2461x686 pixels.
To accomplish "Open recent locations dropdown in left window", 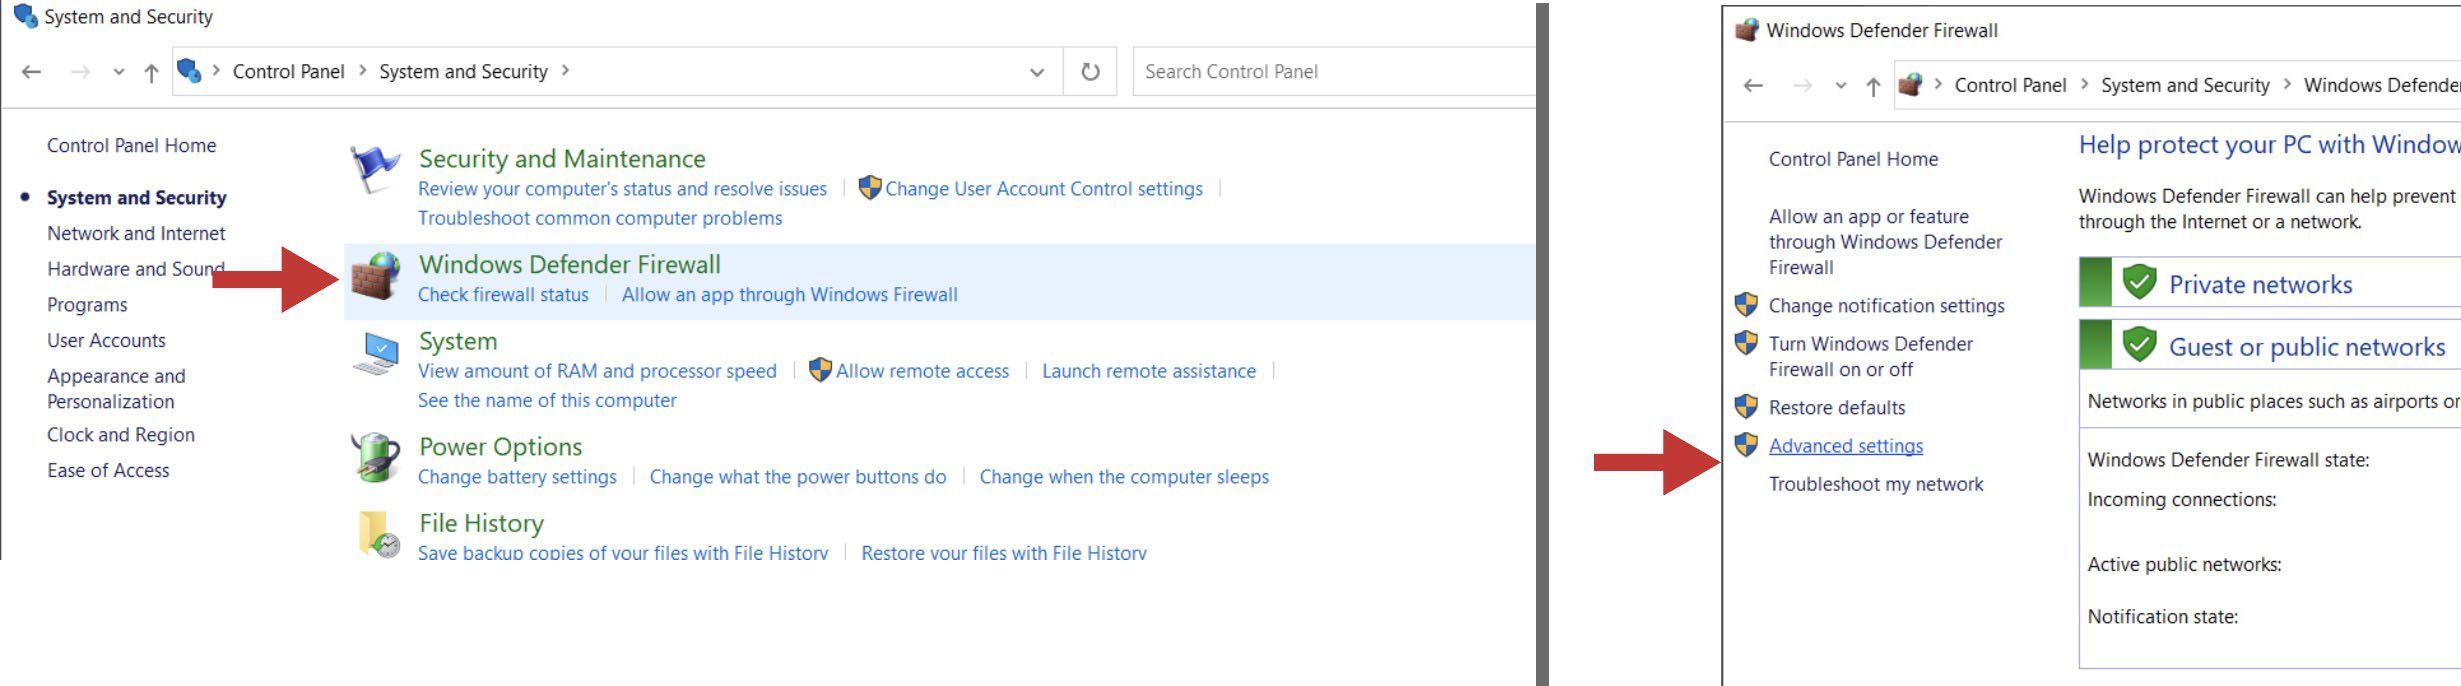I will coord(119,72).
